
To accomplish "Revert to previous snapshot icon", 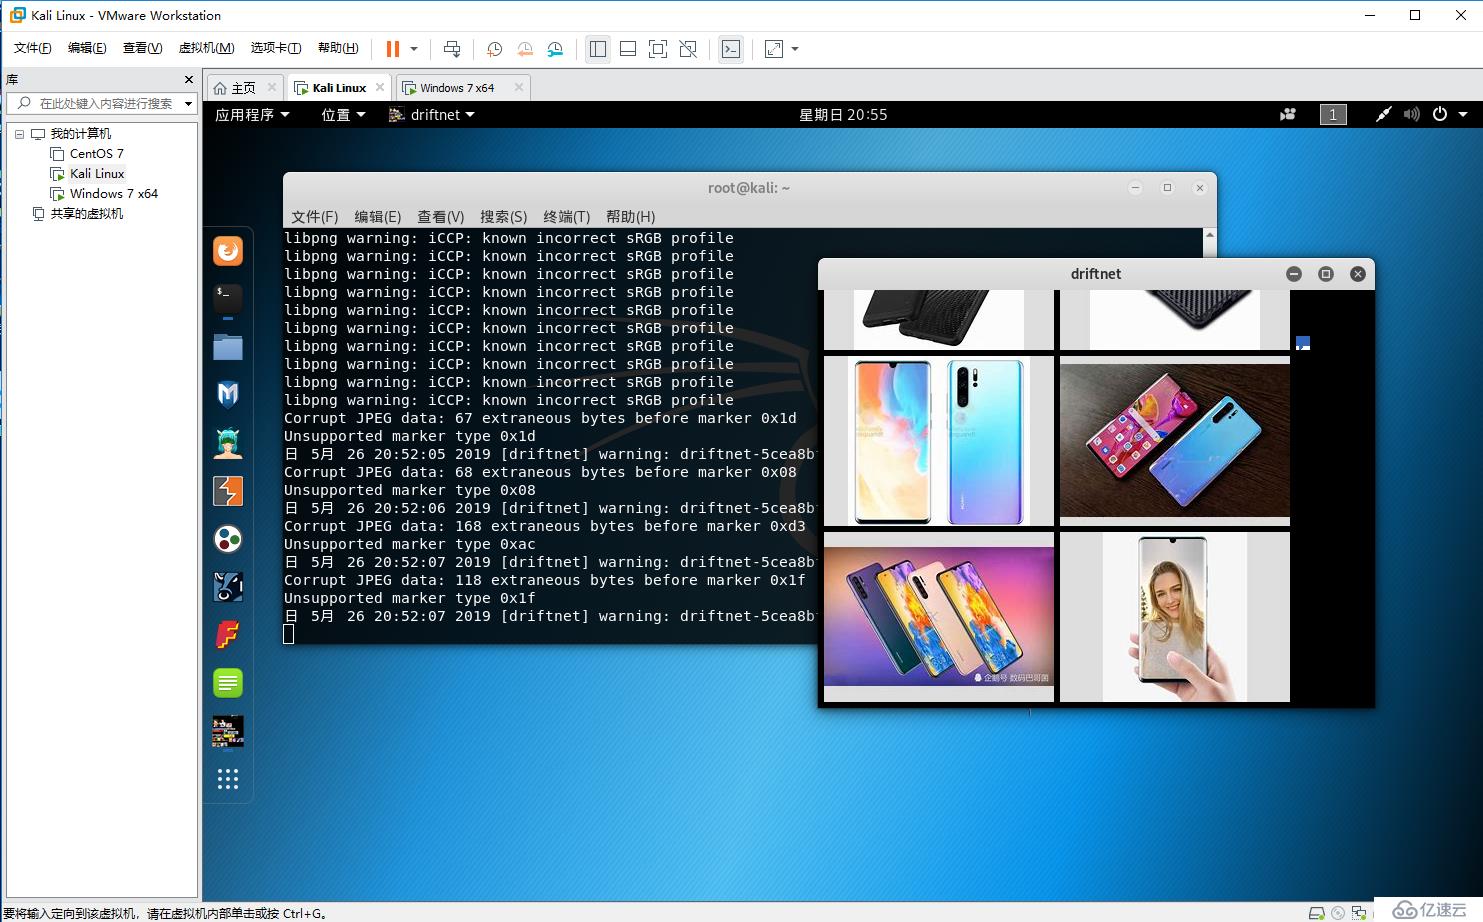I will [x=525, y=49].
